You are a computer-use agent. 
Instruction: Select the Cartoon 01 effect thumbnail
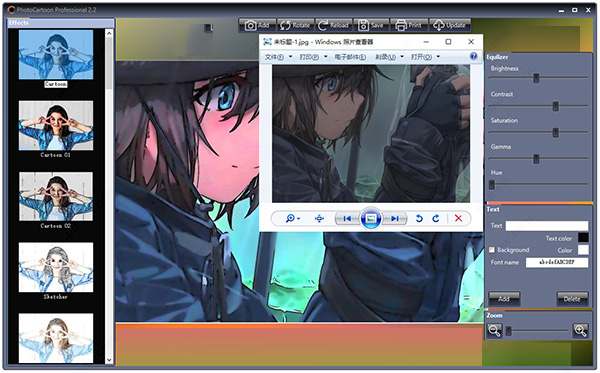pyautogui.click(x=56, y=125)
